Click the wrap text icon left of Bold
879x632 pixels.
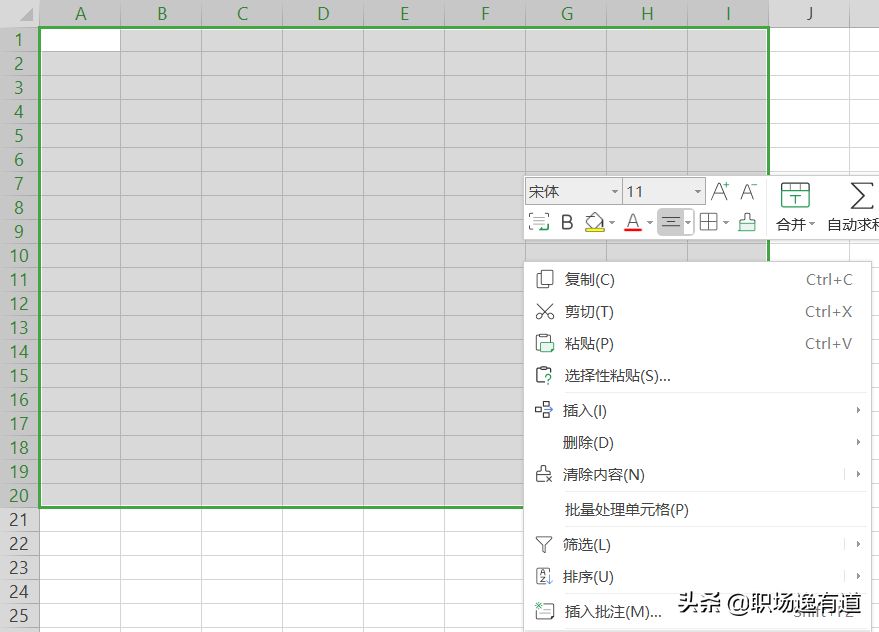539,223
